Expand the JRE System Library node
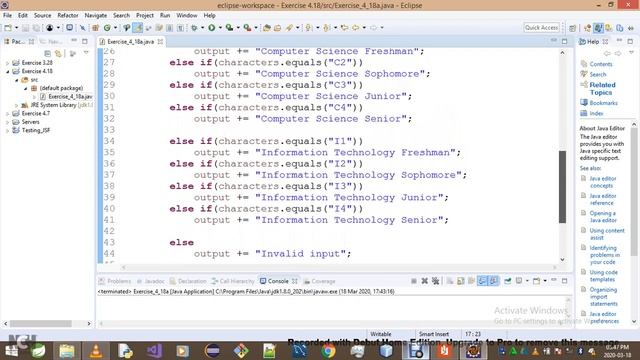This screenshot has height=360, width=640. coord(17,105)
